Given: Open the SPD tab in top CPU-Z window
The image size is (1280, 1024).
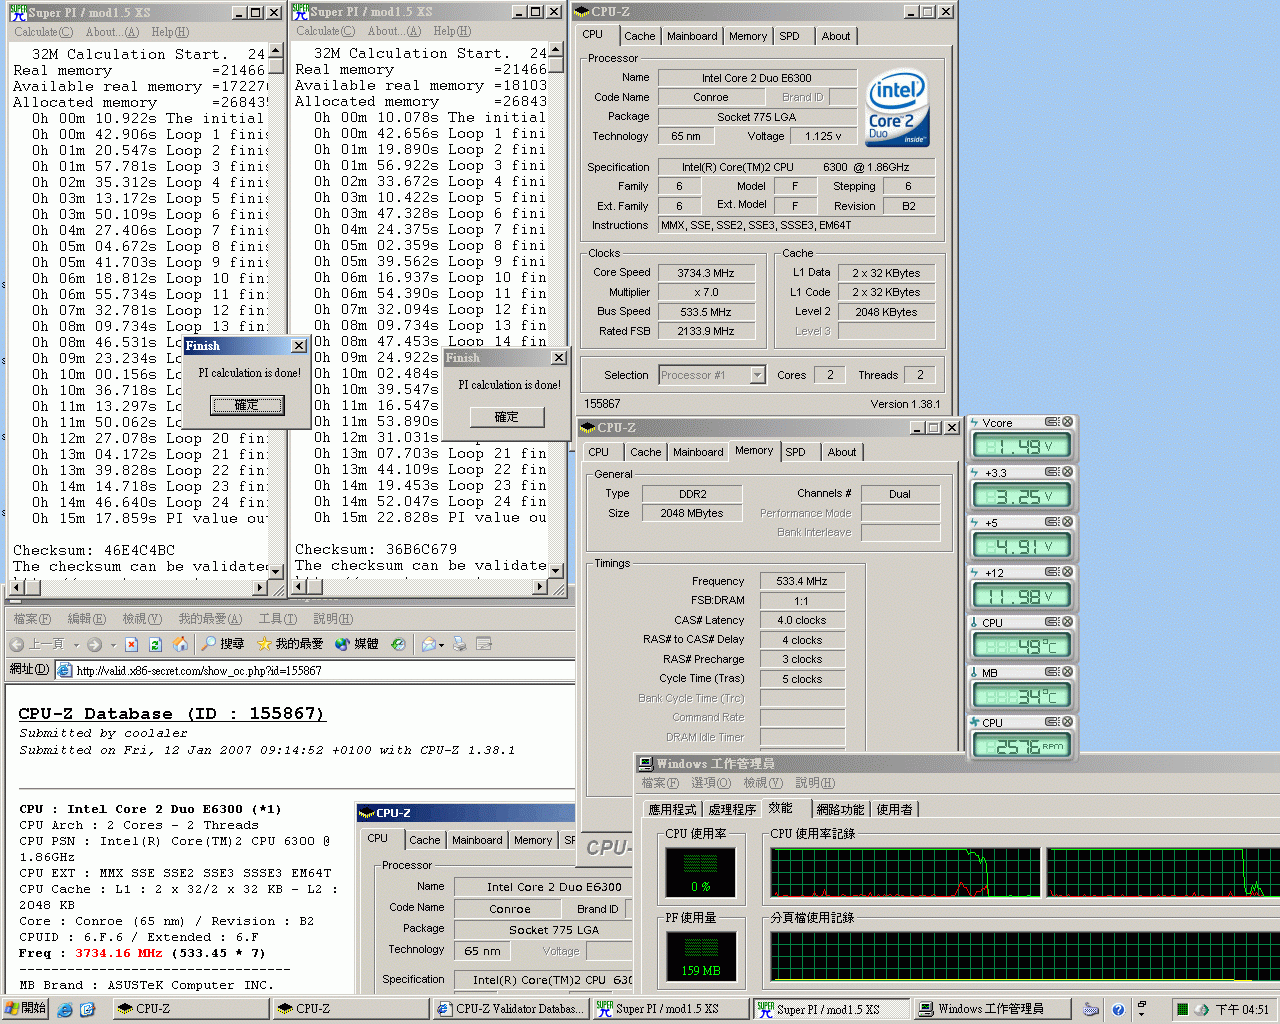Looking at the screenshot, I should [x=790, y=36].
